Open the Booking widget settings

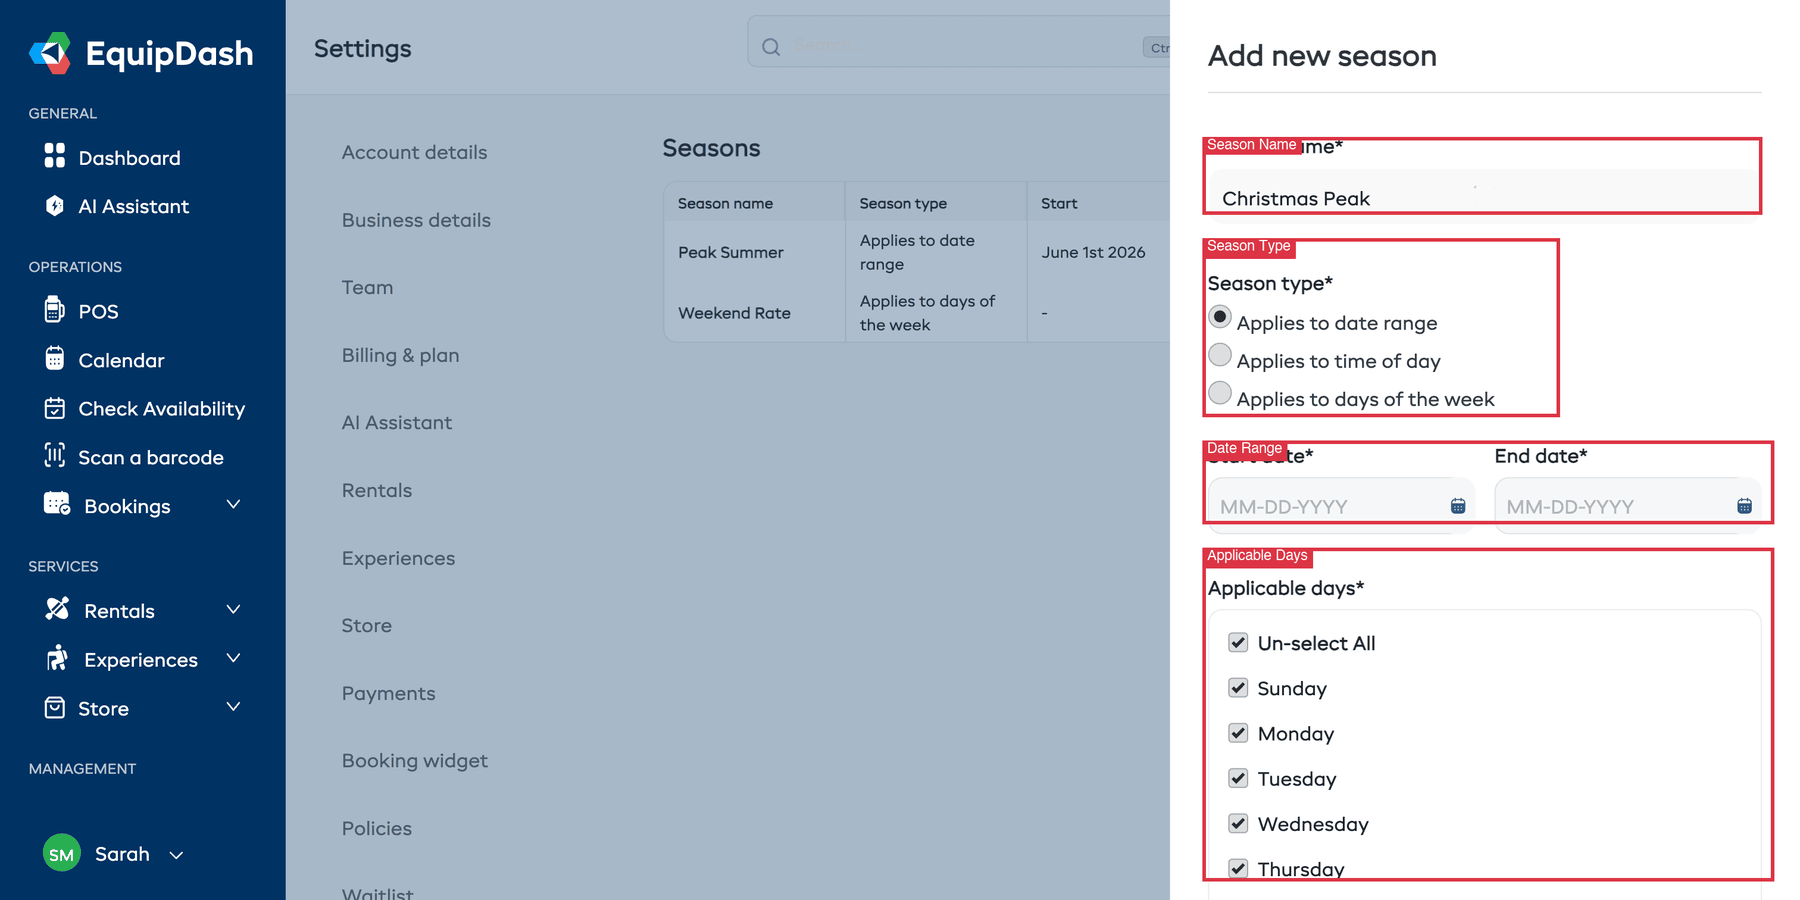pos(414,760)
